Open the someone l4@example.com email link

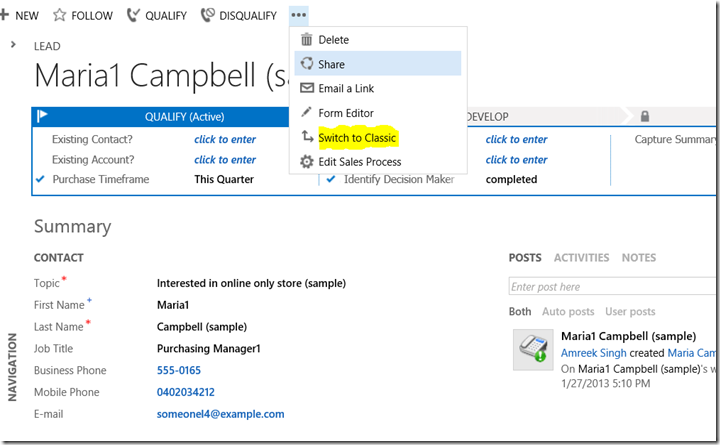click(x=220, y=414)
